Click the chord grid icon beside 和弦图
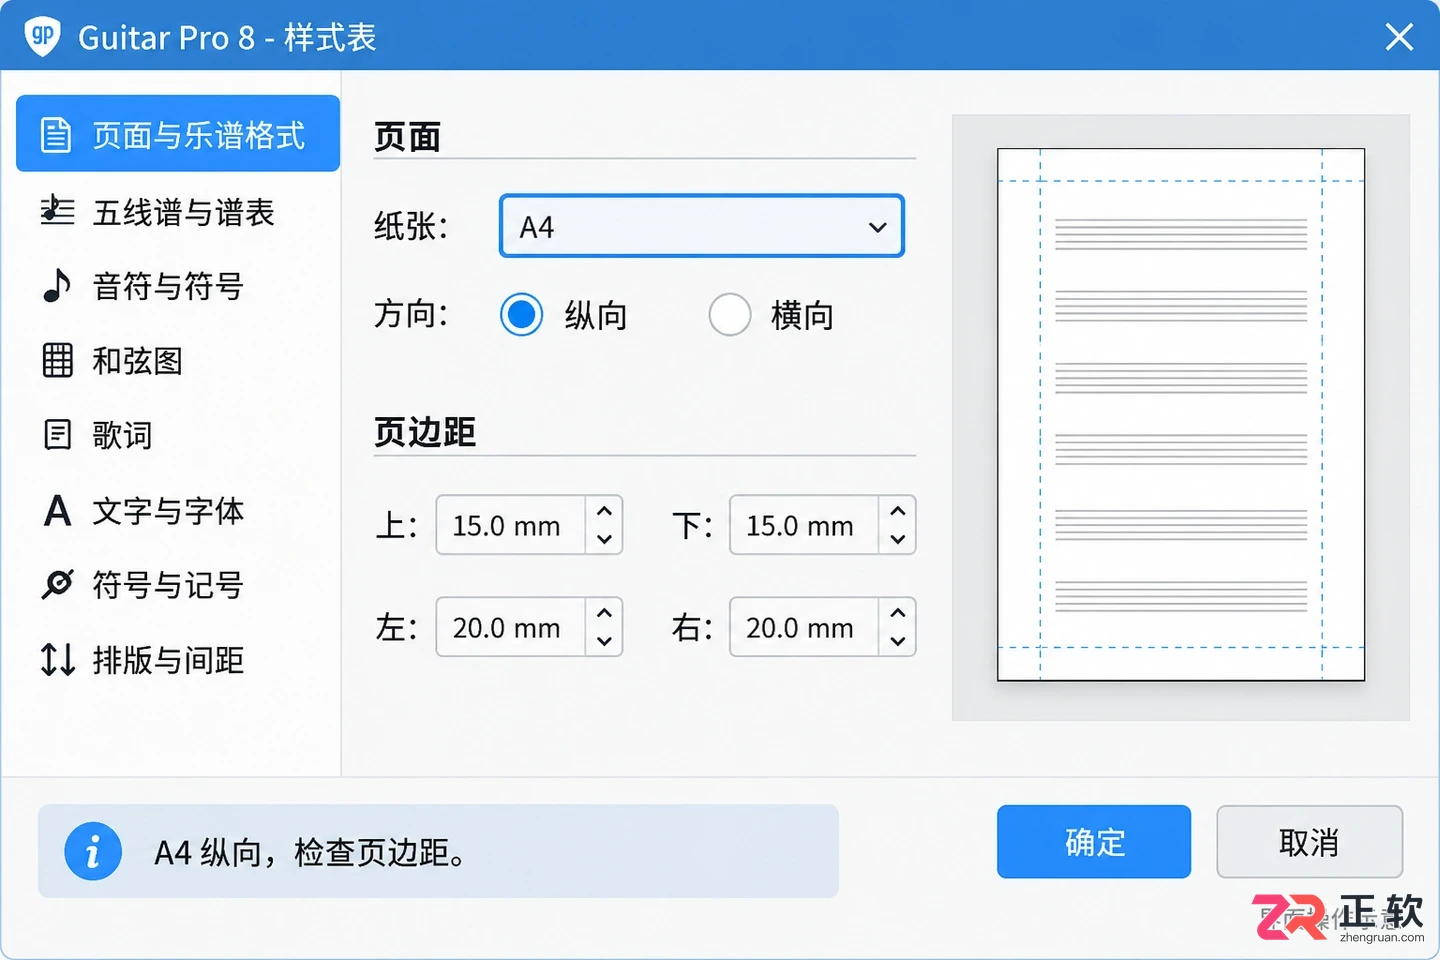 point(57,360)
